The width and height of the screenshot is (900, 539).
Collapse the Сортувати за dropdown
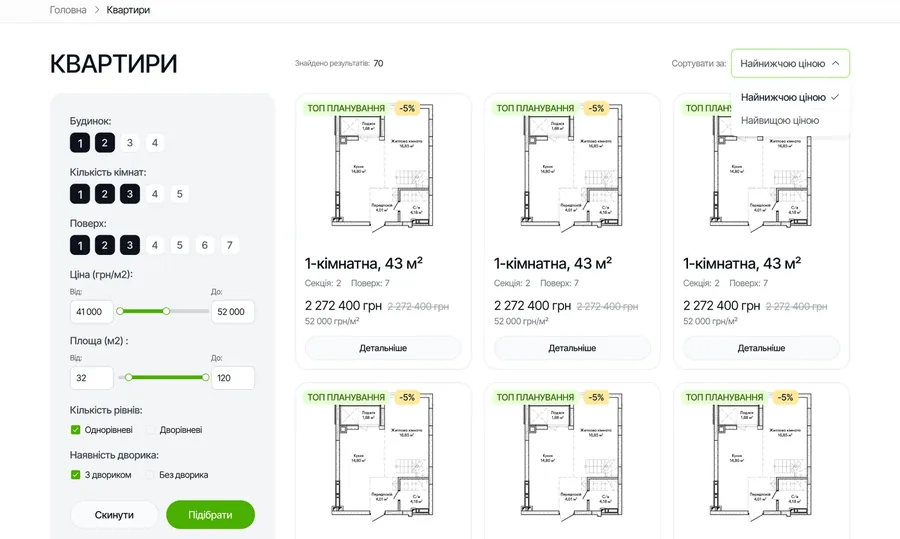[x=790, y=63]
